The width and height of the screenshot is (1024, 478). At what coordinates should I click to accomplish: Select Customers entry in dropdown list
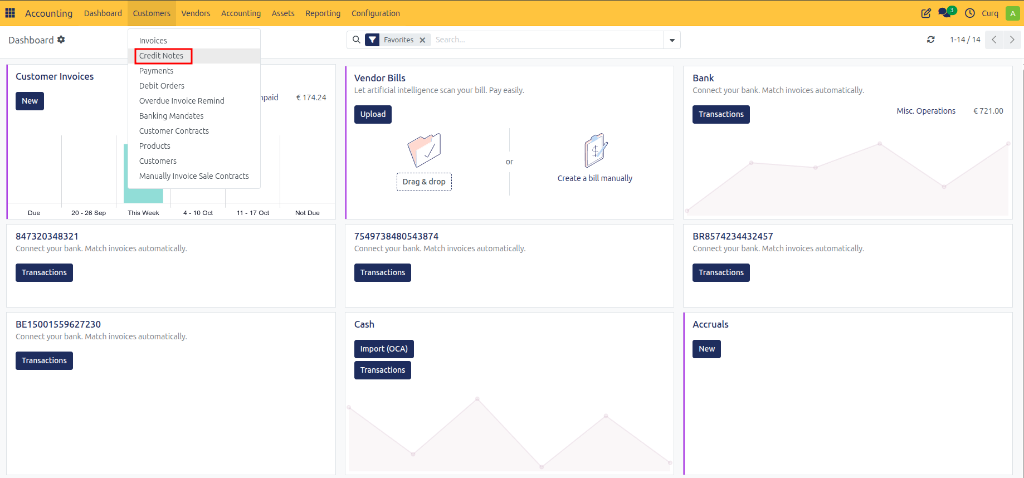click(195, 161)
